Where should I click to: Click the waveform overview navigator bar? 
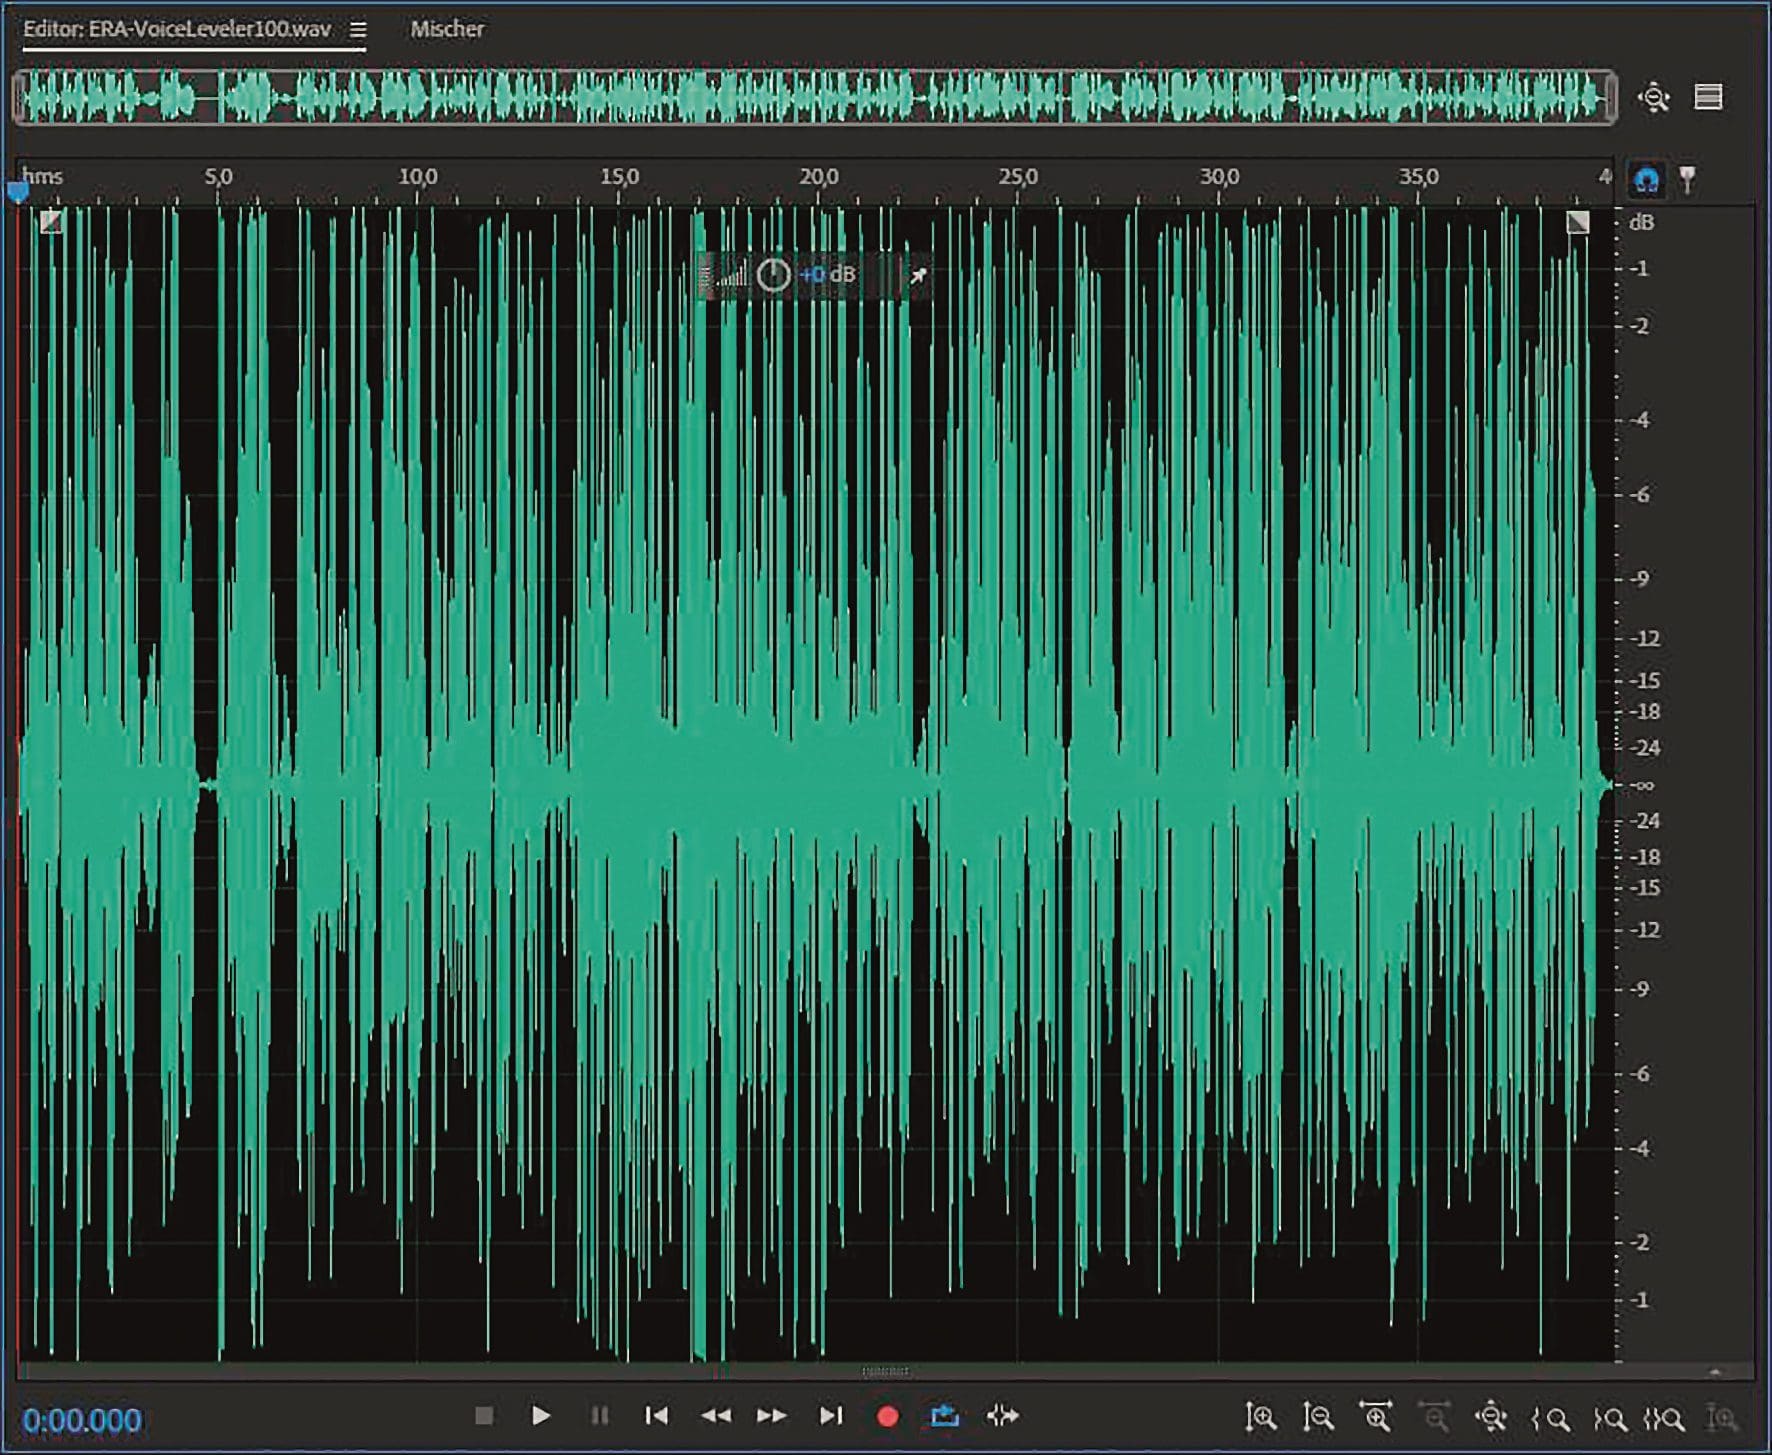[814, 97]
